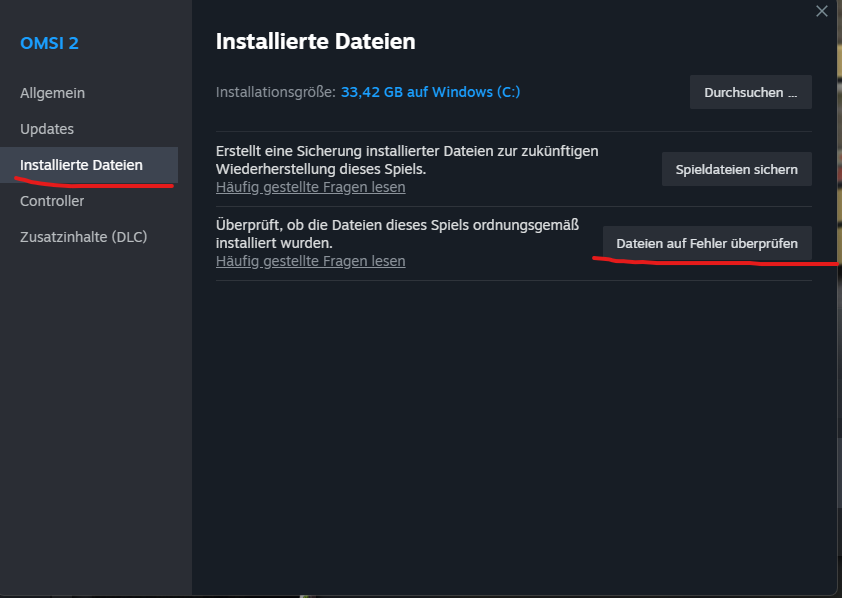Click the OMSI 2 game title
The width and height of the screenshot is (842, 598).
pyautogui.click(x=49, y=43)
